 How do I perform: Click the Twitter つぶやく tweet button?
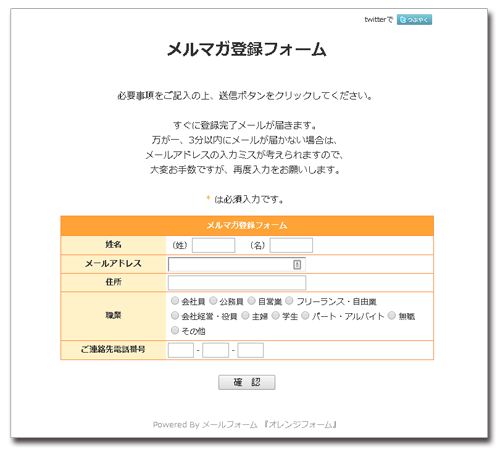coord(414,20)
